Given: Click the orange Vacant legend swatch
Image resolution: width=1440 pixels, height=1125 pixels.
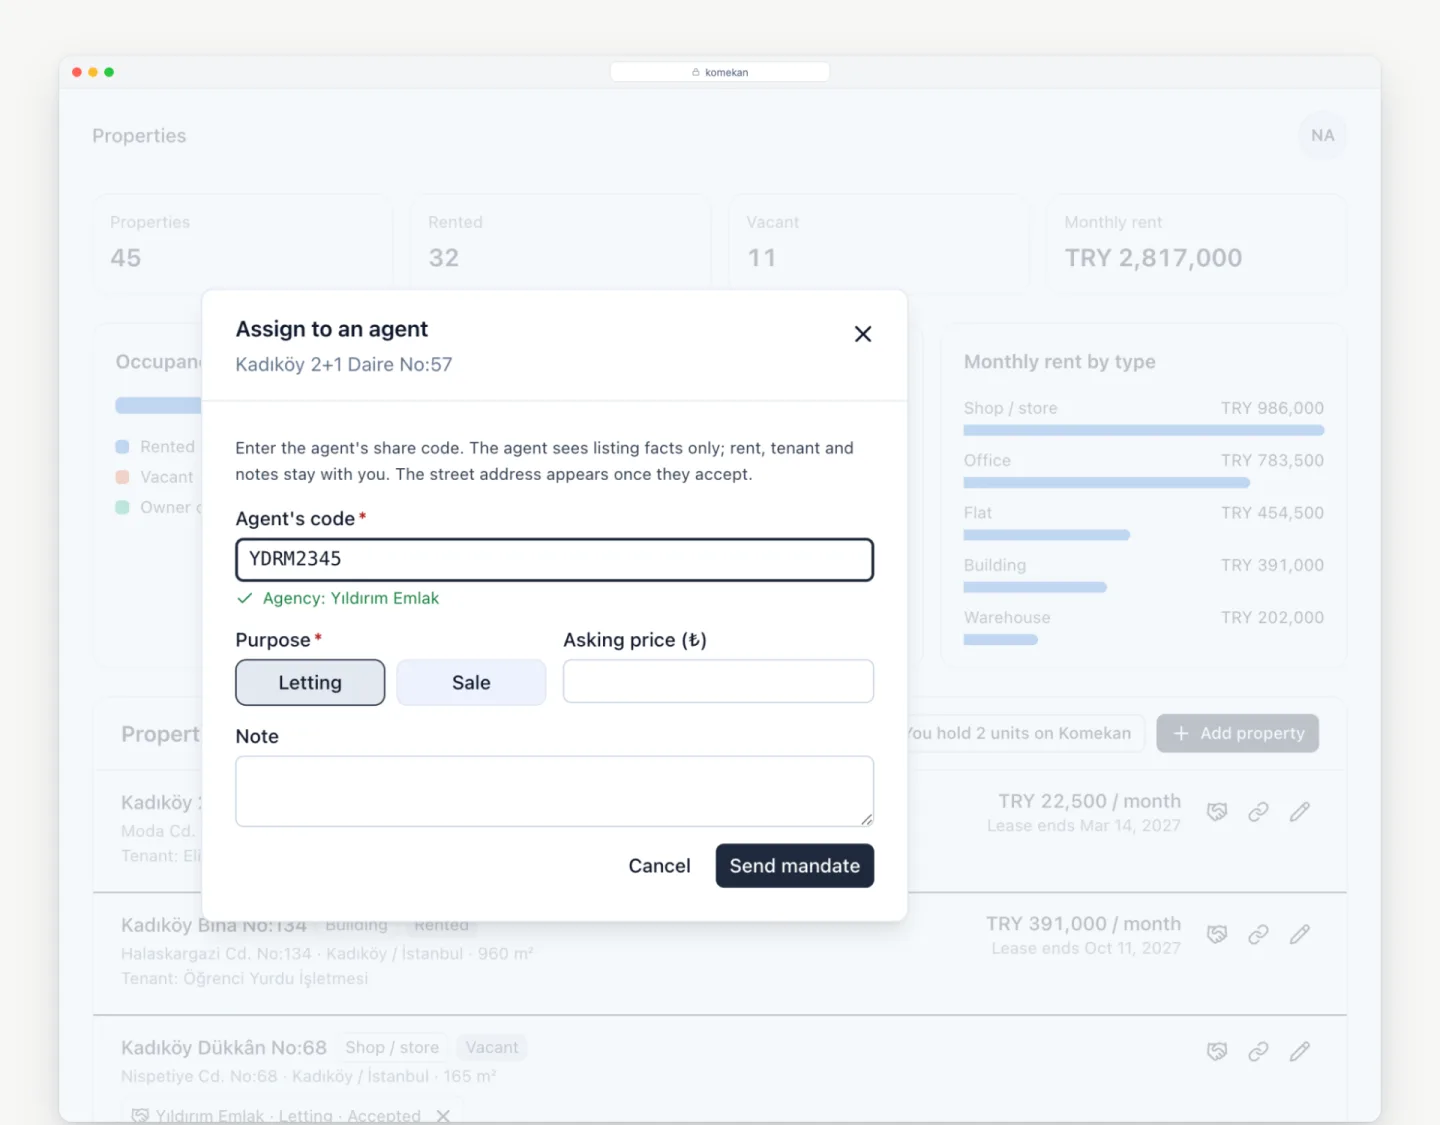Looking at the screenshot, I should 122,477.
